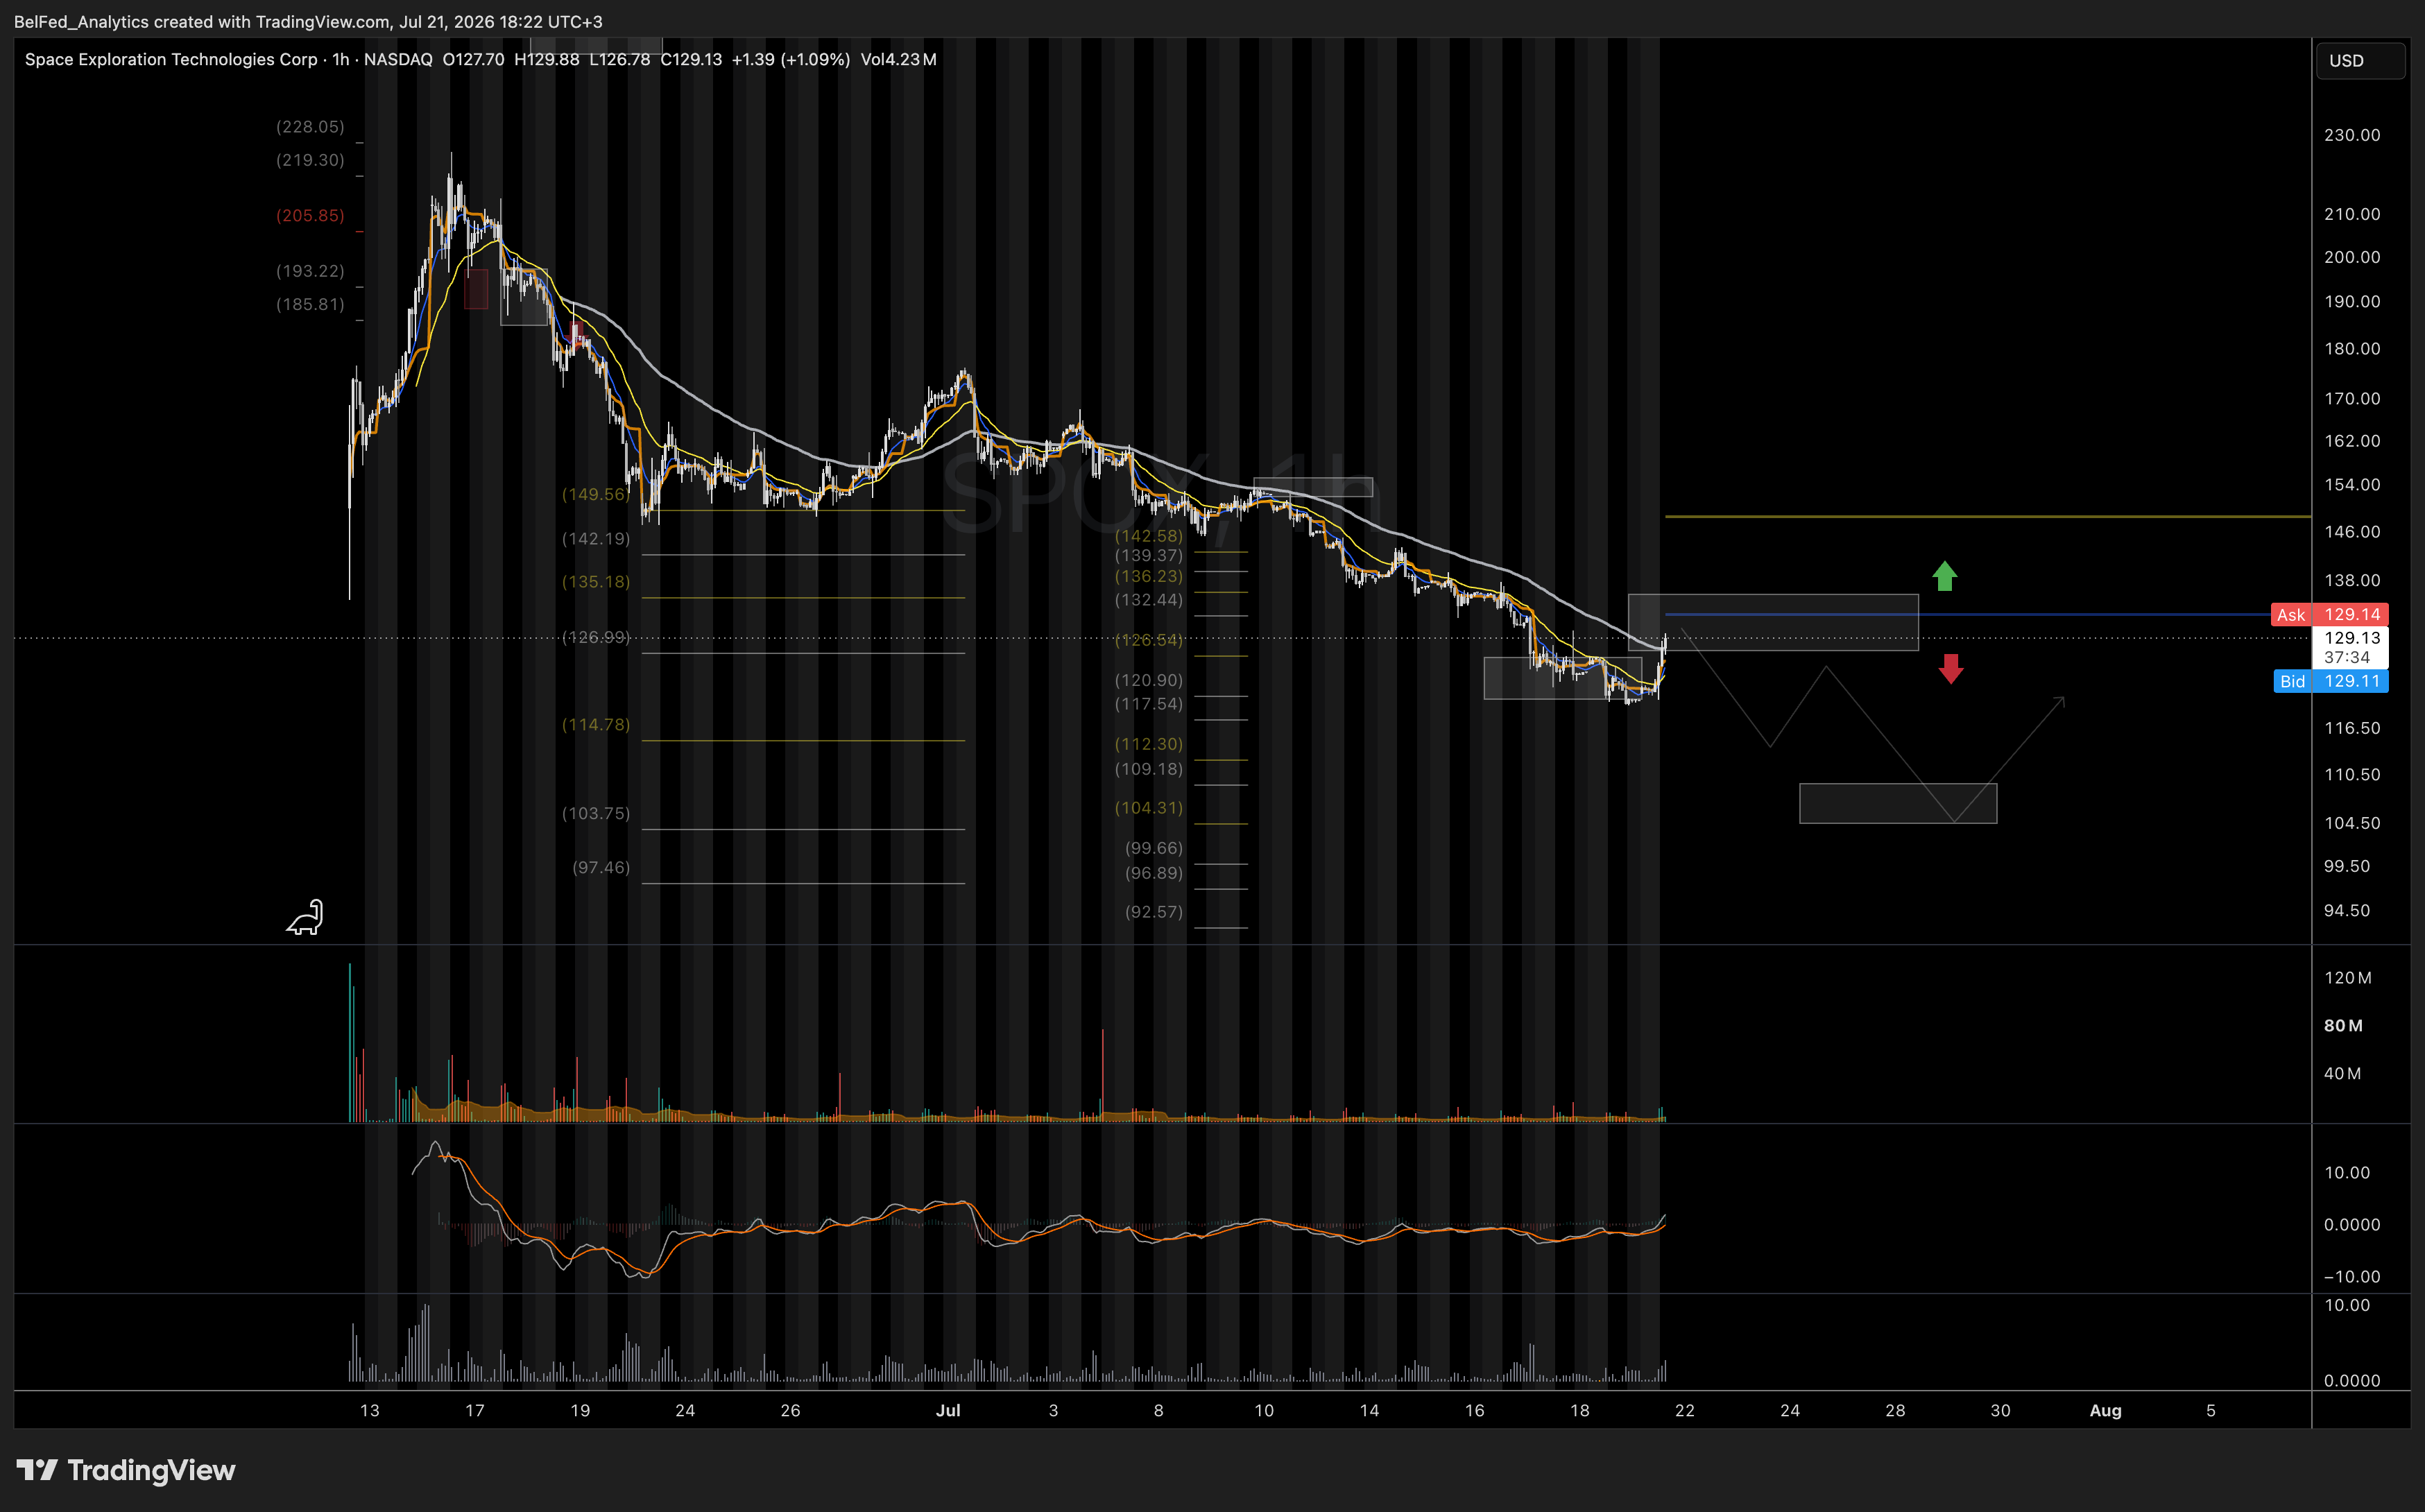The height and width of the screenshot is (1512, 2425).
Task: Click the current price label 129.13
Action: coord(2351,638)
